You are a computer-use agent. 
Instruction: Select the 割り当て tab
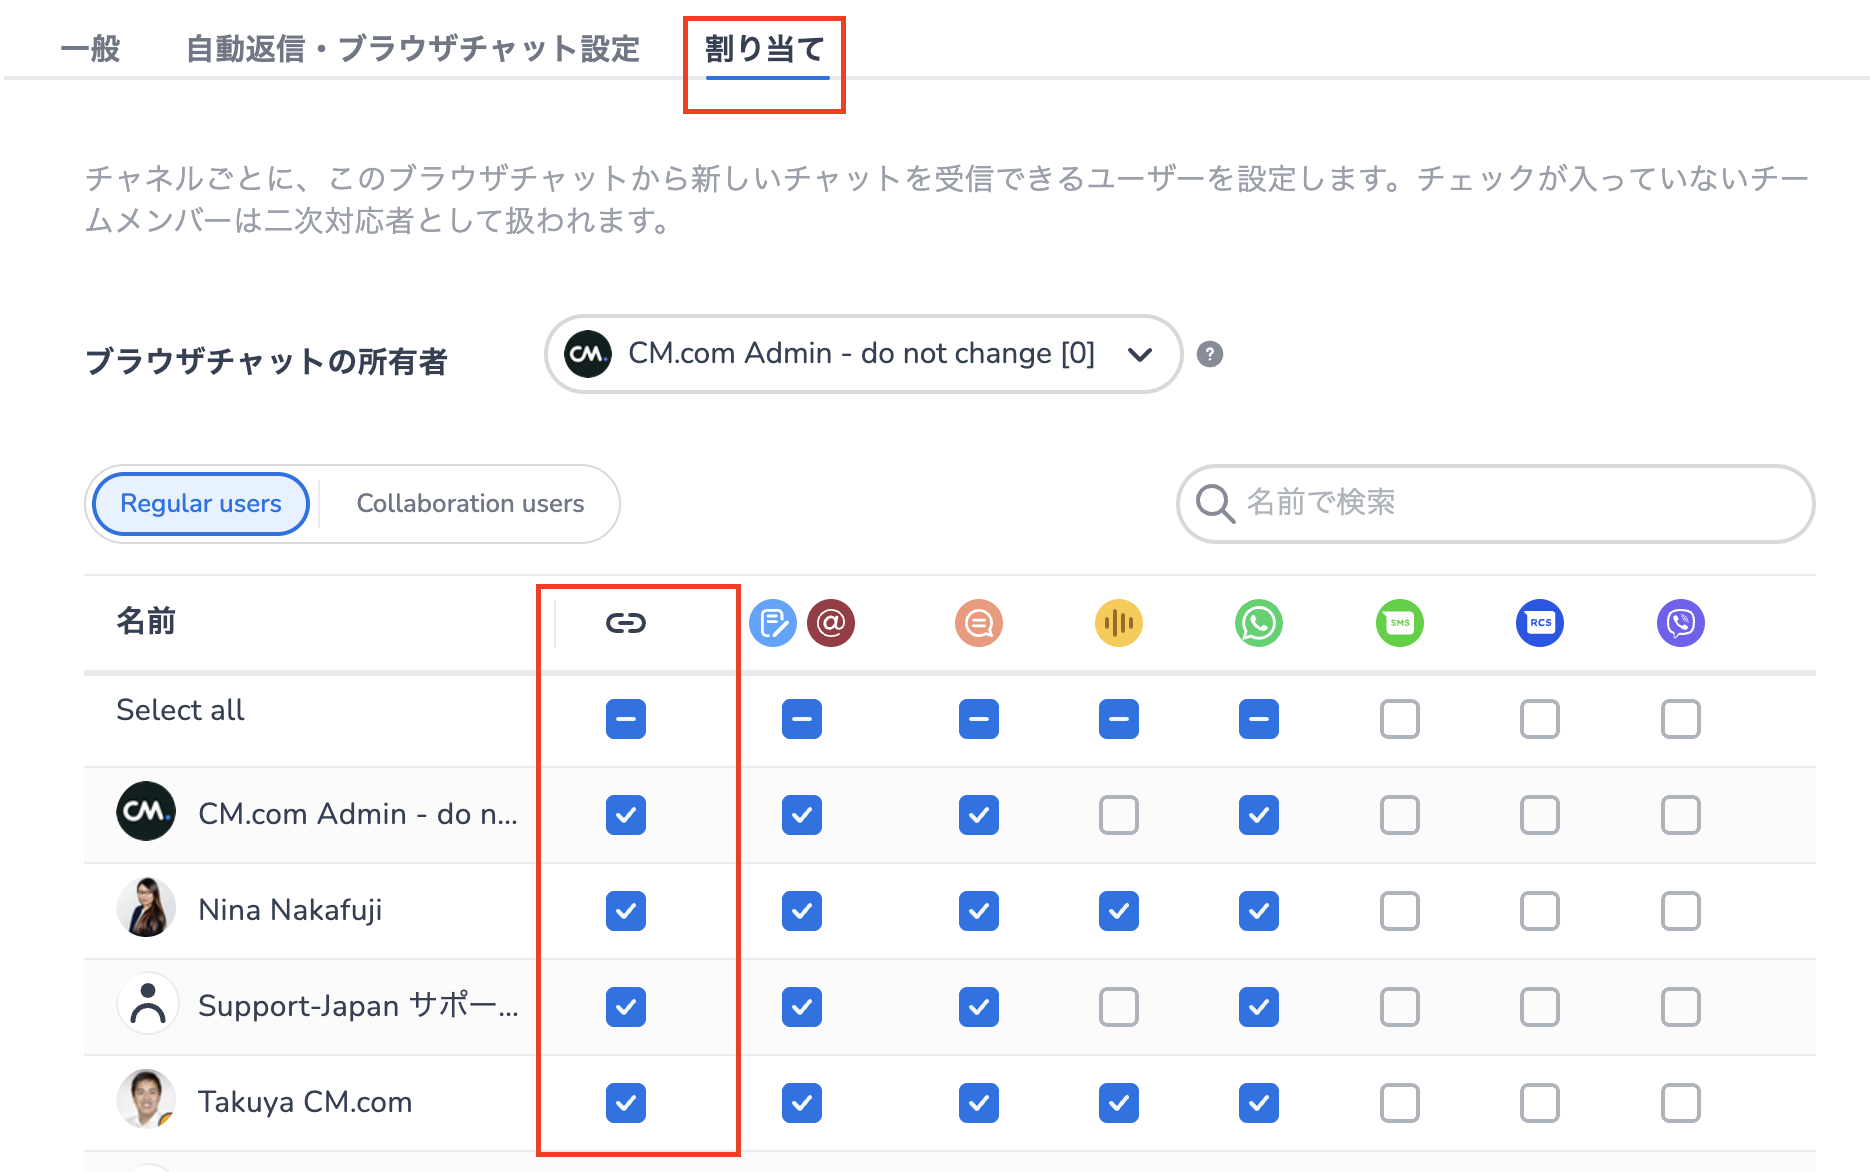coord(765,49)
